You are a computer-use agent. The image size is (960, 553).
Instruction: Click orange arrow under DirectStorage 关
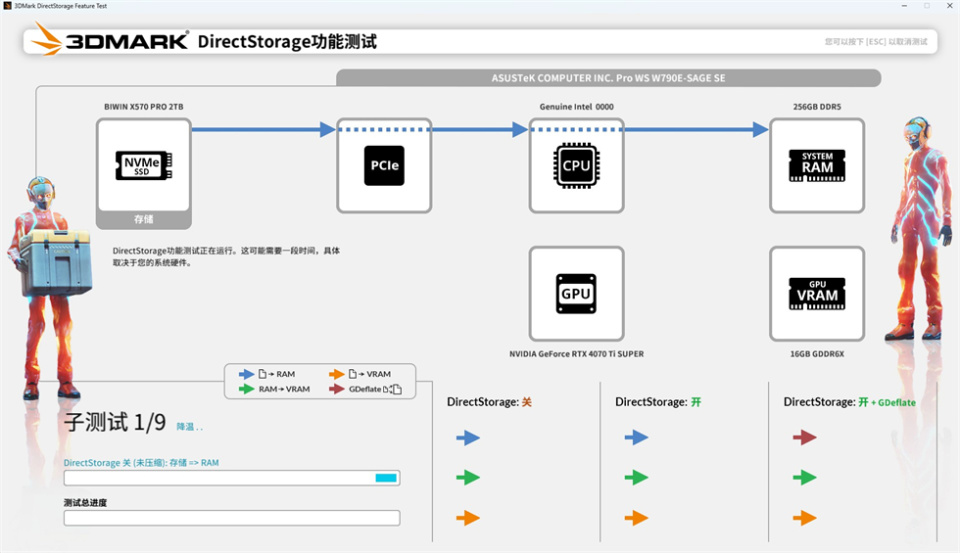point(468,518)
